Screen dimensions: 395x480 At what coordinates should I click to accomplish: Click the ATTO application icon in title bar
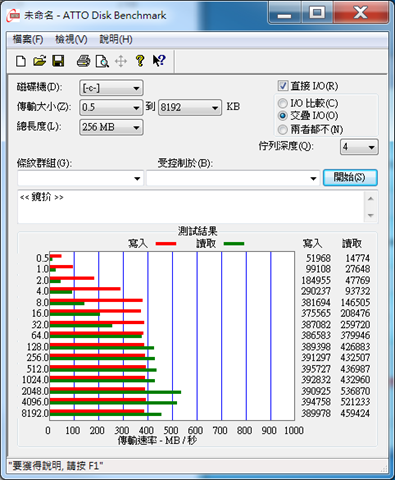[13, 15]
